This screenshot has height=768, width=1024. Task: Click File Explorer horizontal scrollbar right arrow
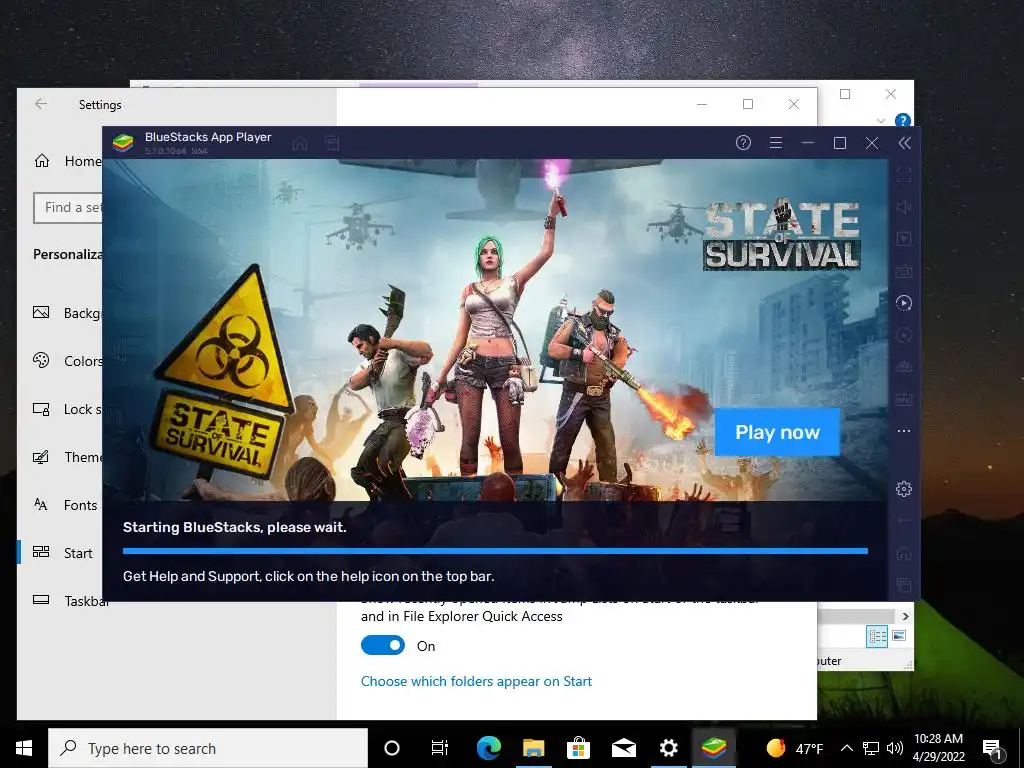point(905,616)
